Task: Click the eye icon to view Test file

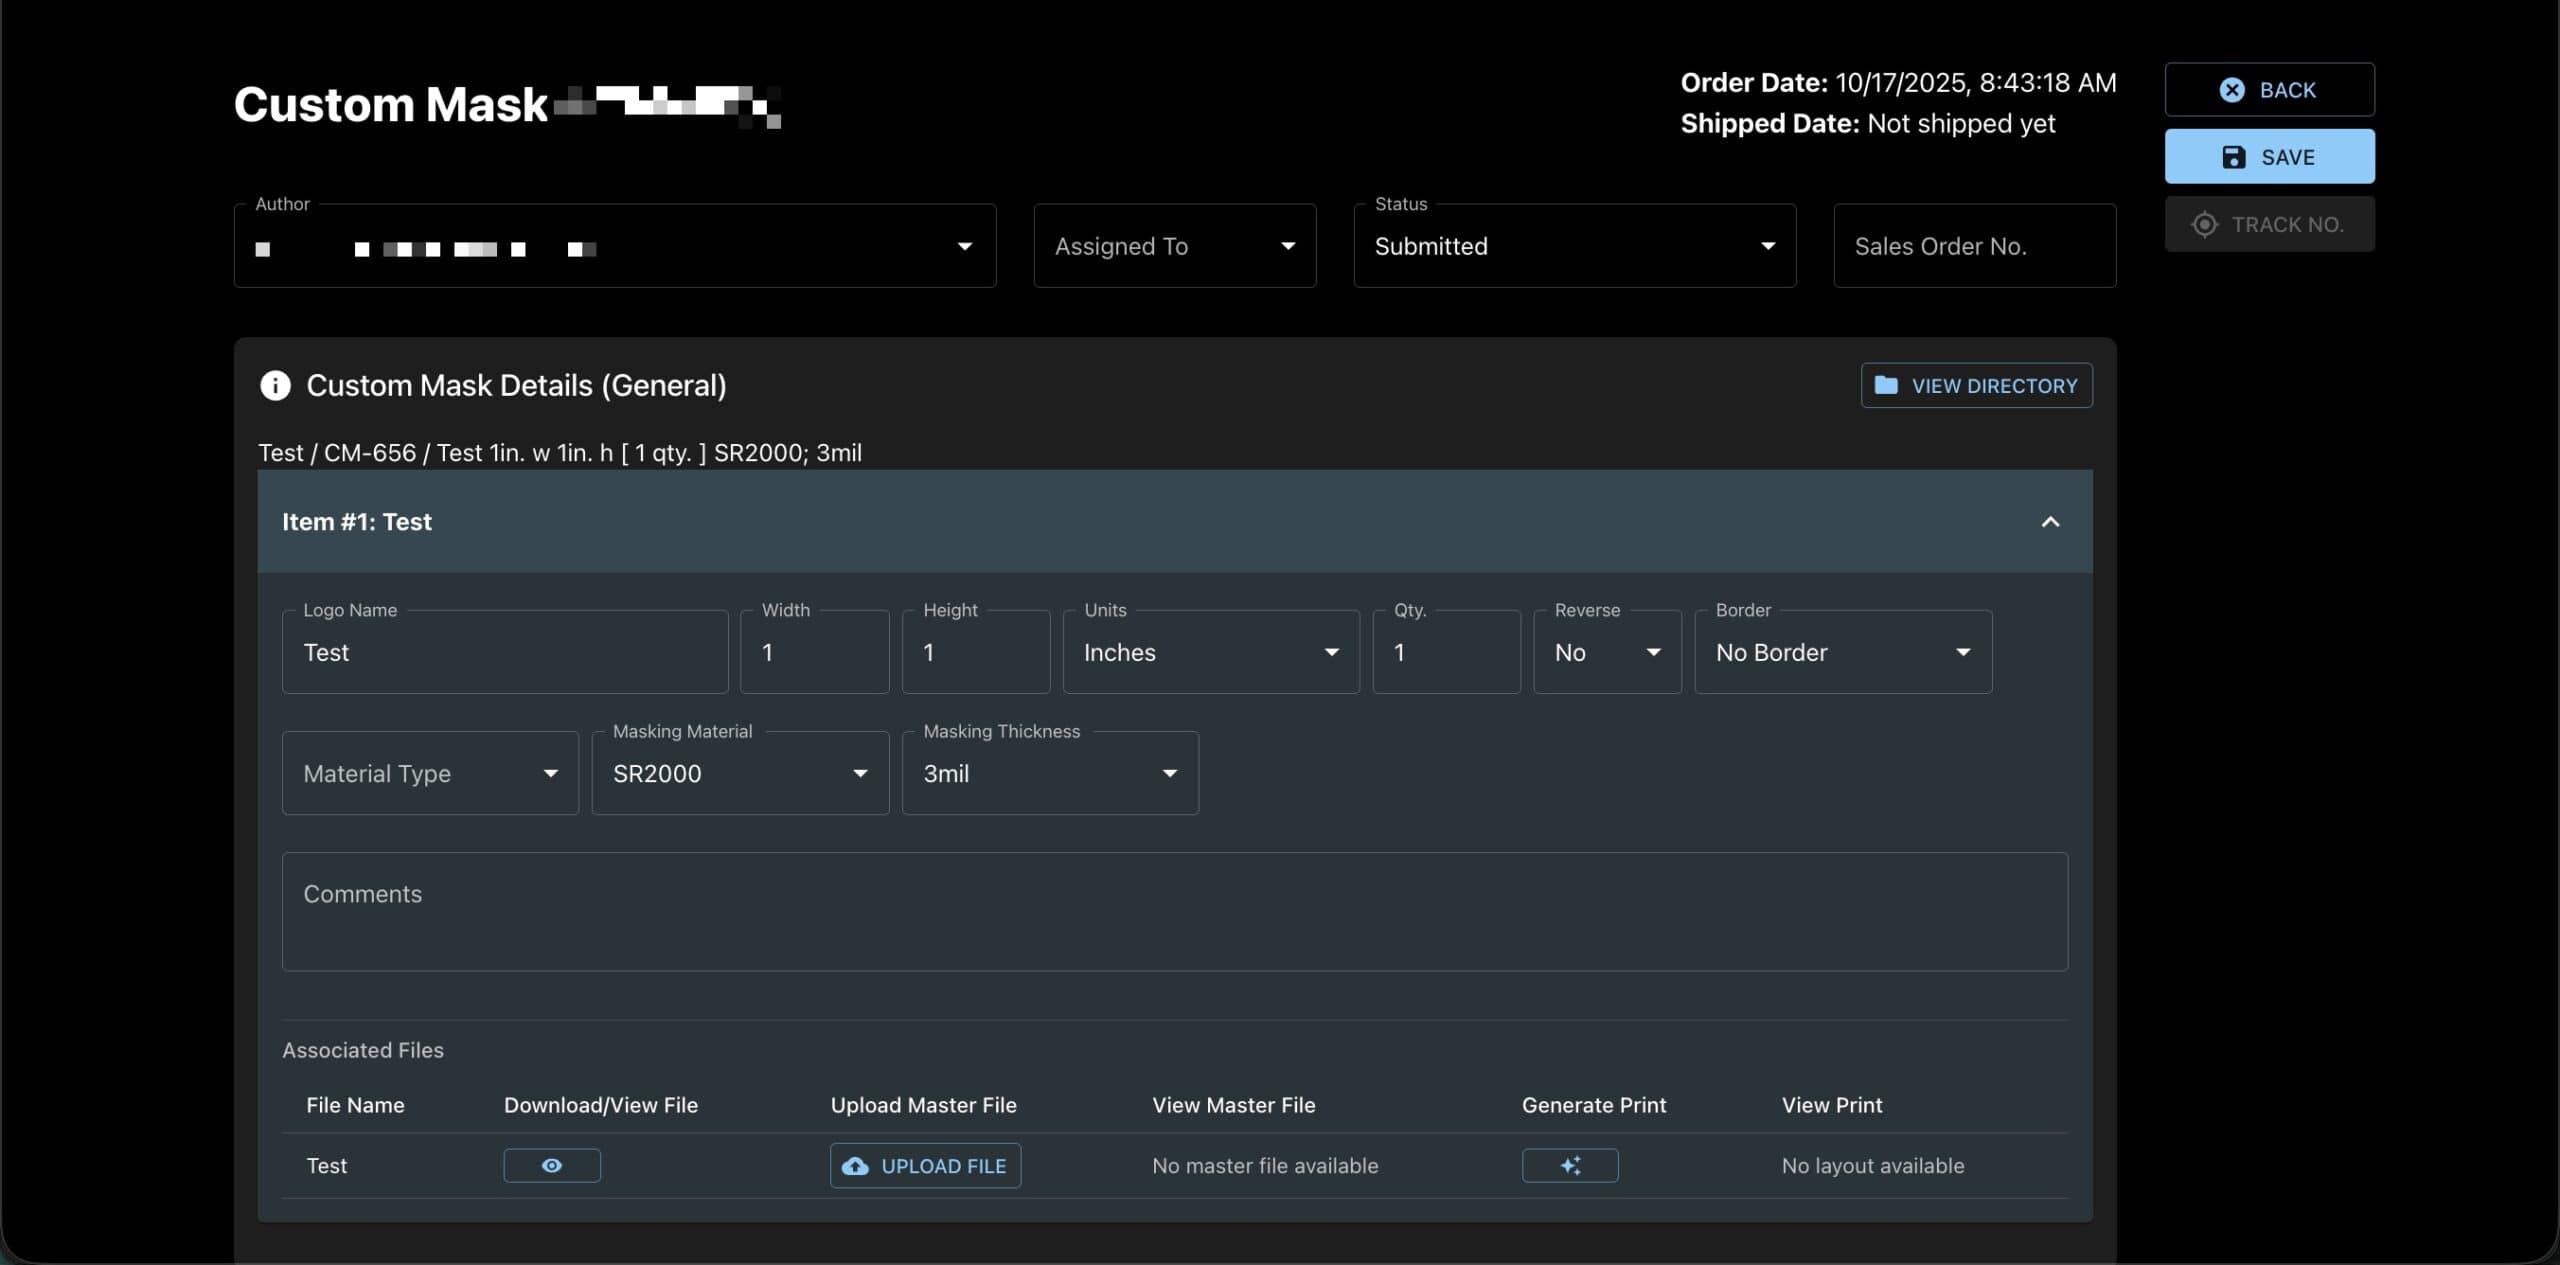Action: 552,1165
